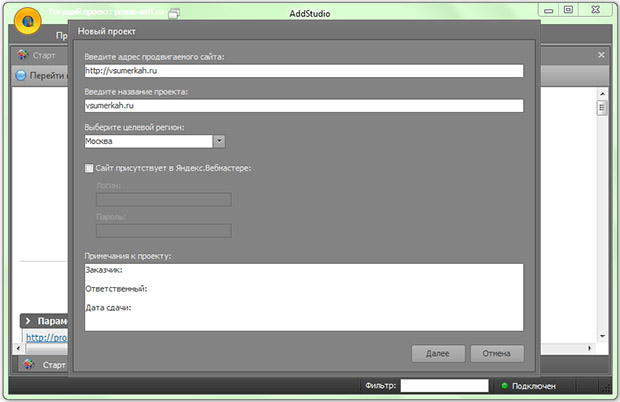Screen dimensions: 620x402
Task: Click the vertical scrollbar down arrow
Action: point(602,336)
